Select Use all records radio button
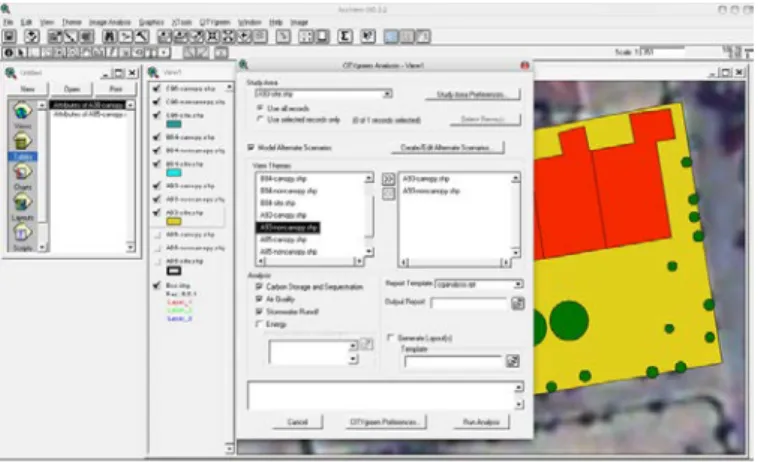758x462 pixels. (x=260, y=108)
